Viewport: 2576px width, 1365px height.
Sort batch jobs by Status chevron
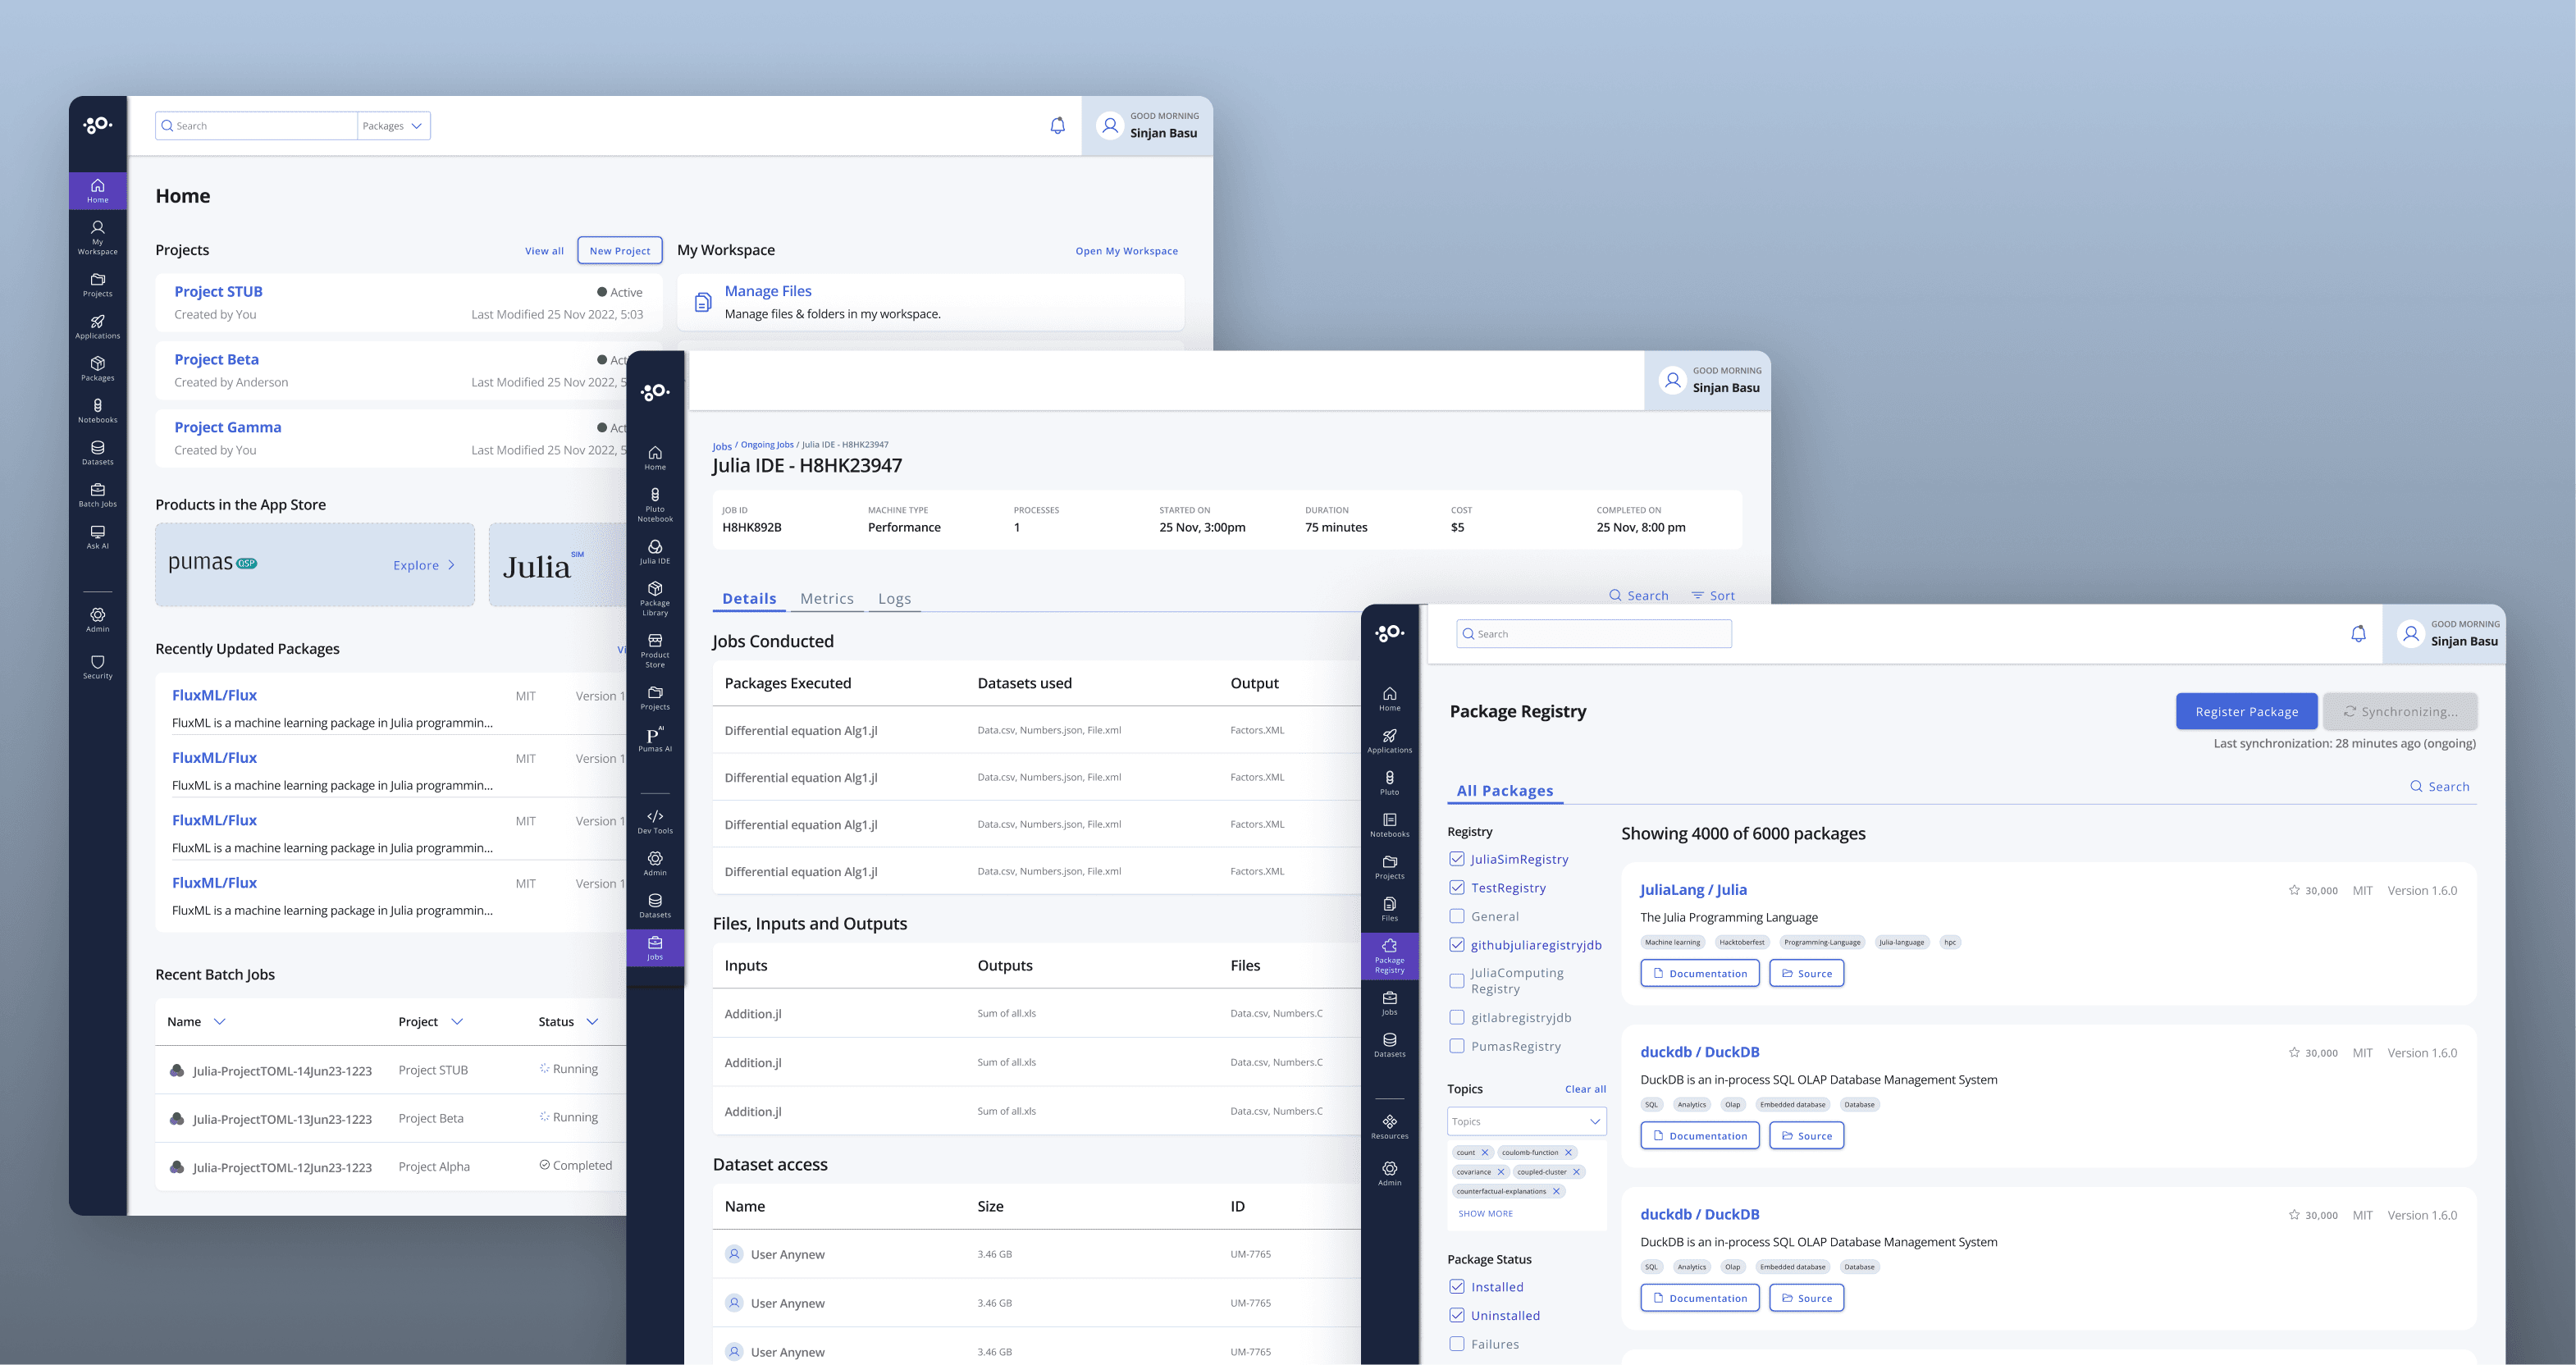point(592,1021)
